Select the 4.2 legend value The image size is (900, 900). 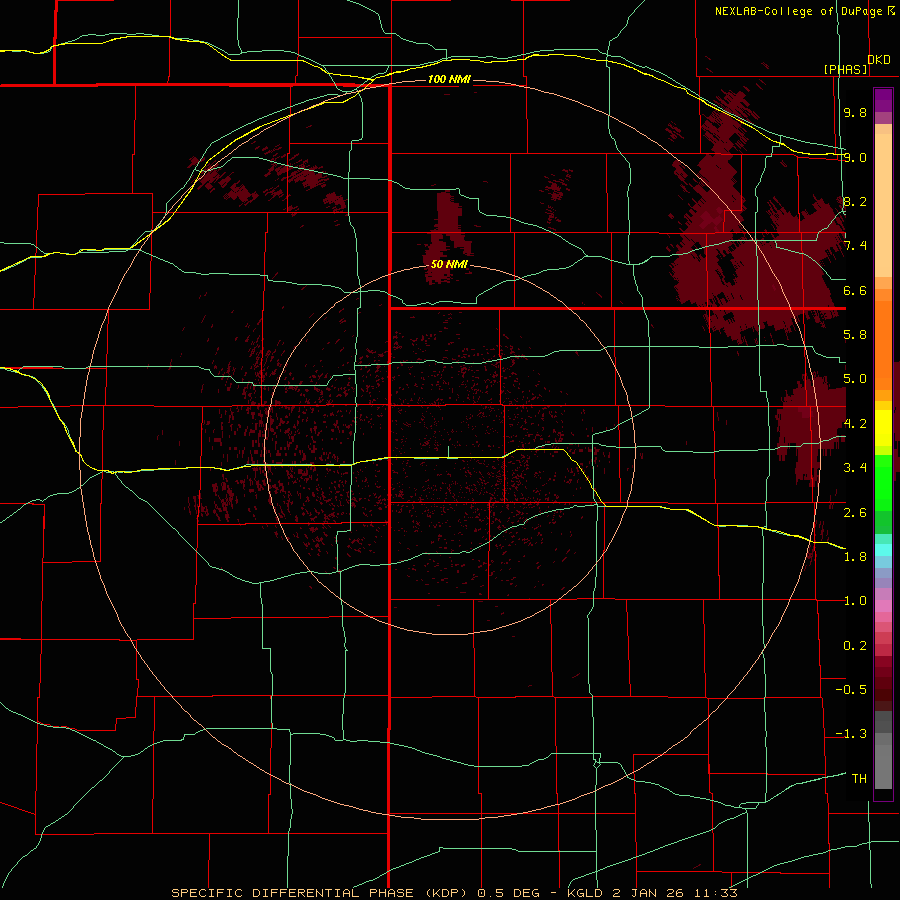pyautogui.click(x=855, y=424)
